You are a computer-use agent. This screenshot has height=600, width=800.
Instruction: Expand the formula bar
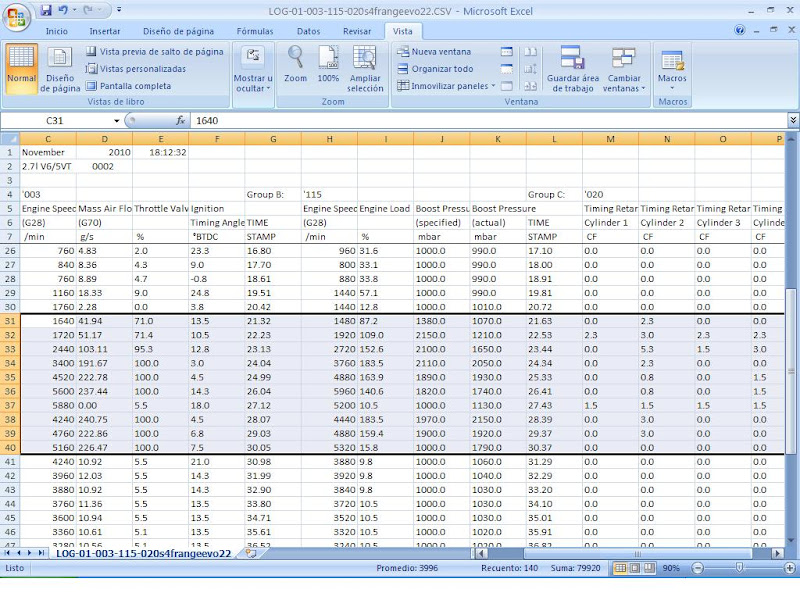793,120
